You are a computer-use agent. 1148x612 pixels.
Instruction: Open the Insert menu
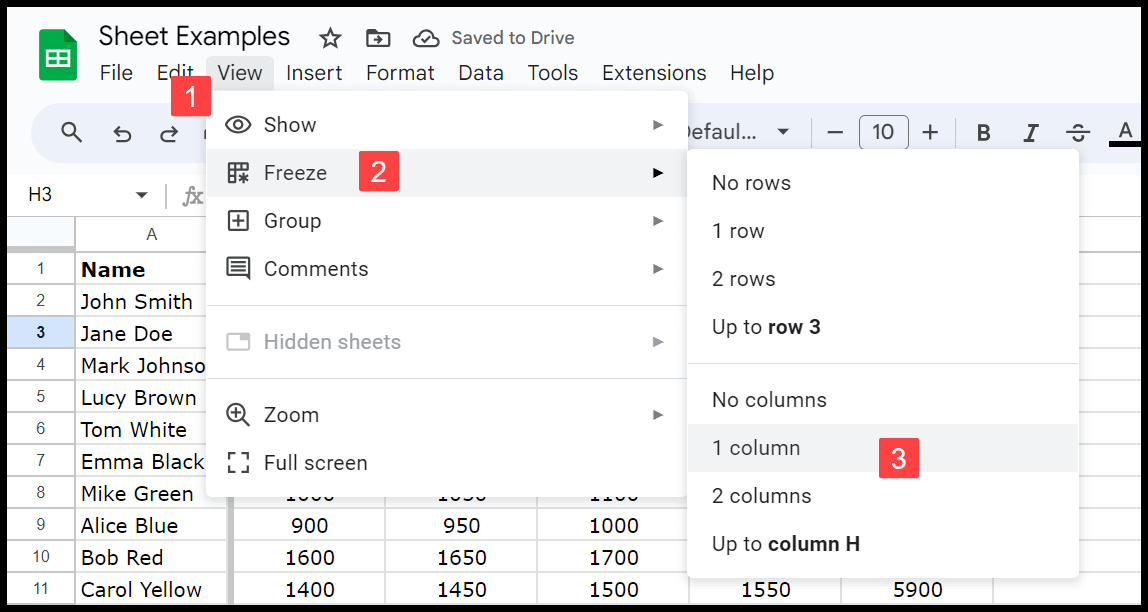click(x=314, y=73)
